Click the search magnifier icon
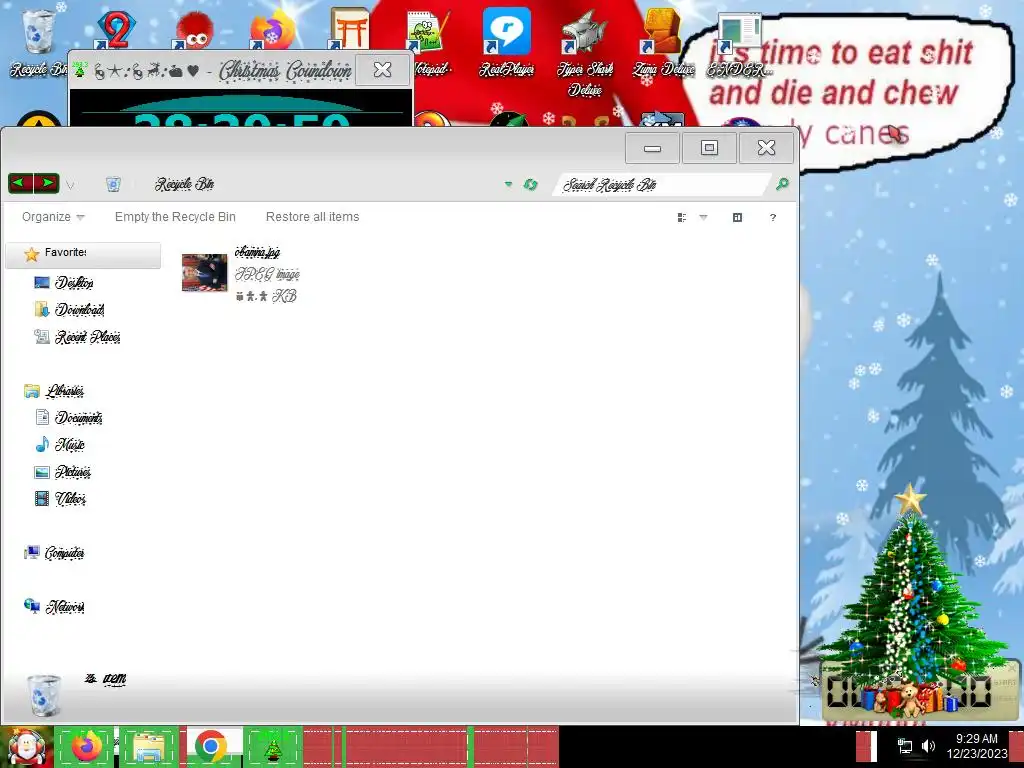Screen dimensions: 1024x768 (782, 184)
